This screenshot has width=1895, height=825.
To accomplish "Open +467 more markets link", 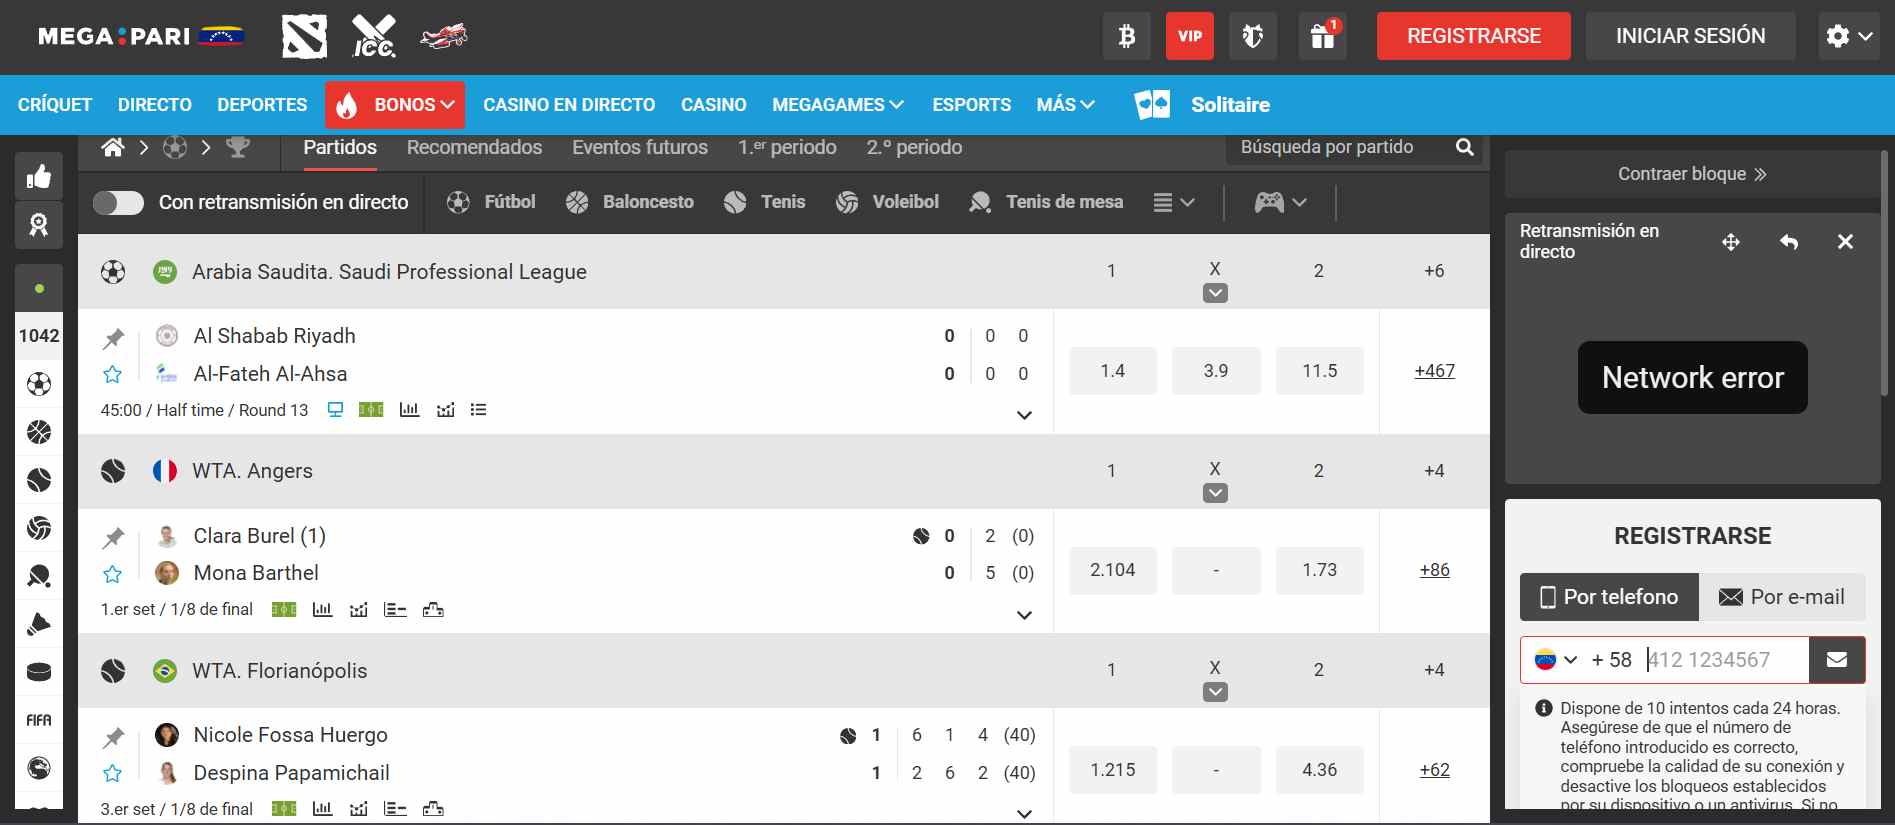I will 1435,371.
